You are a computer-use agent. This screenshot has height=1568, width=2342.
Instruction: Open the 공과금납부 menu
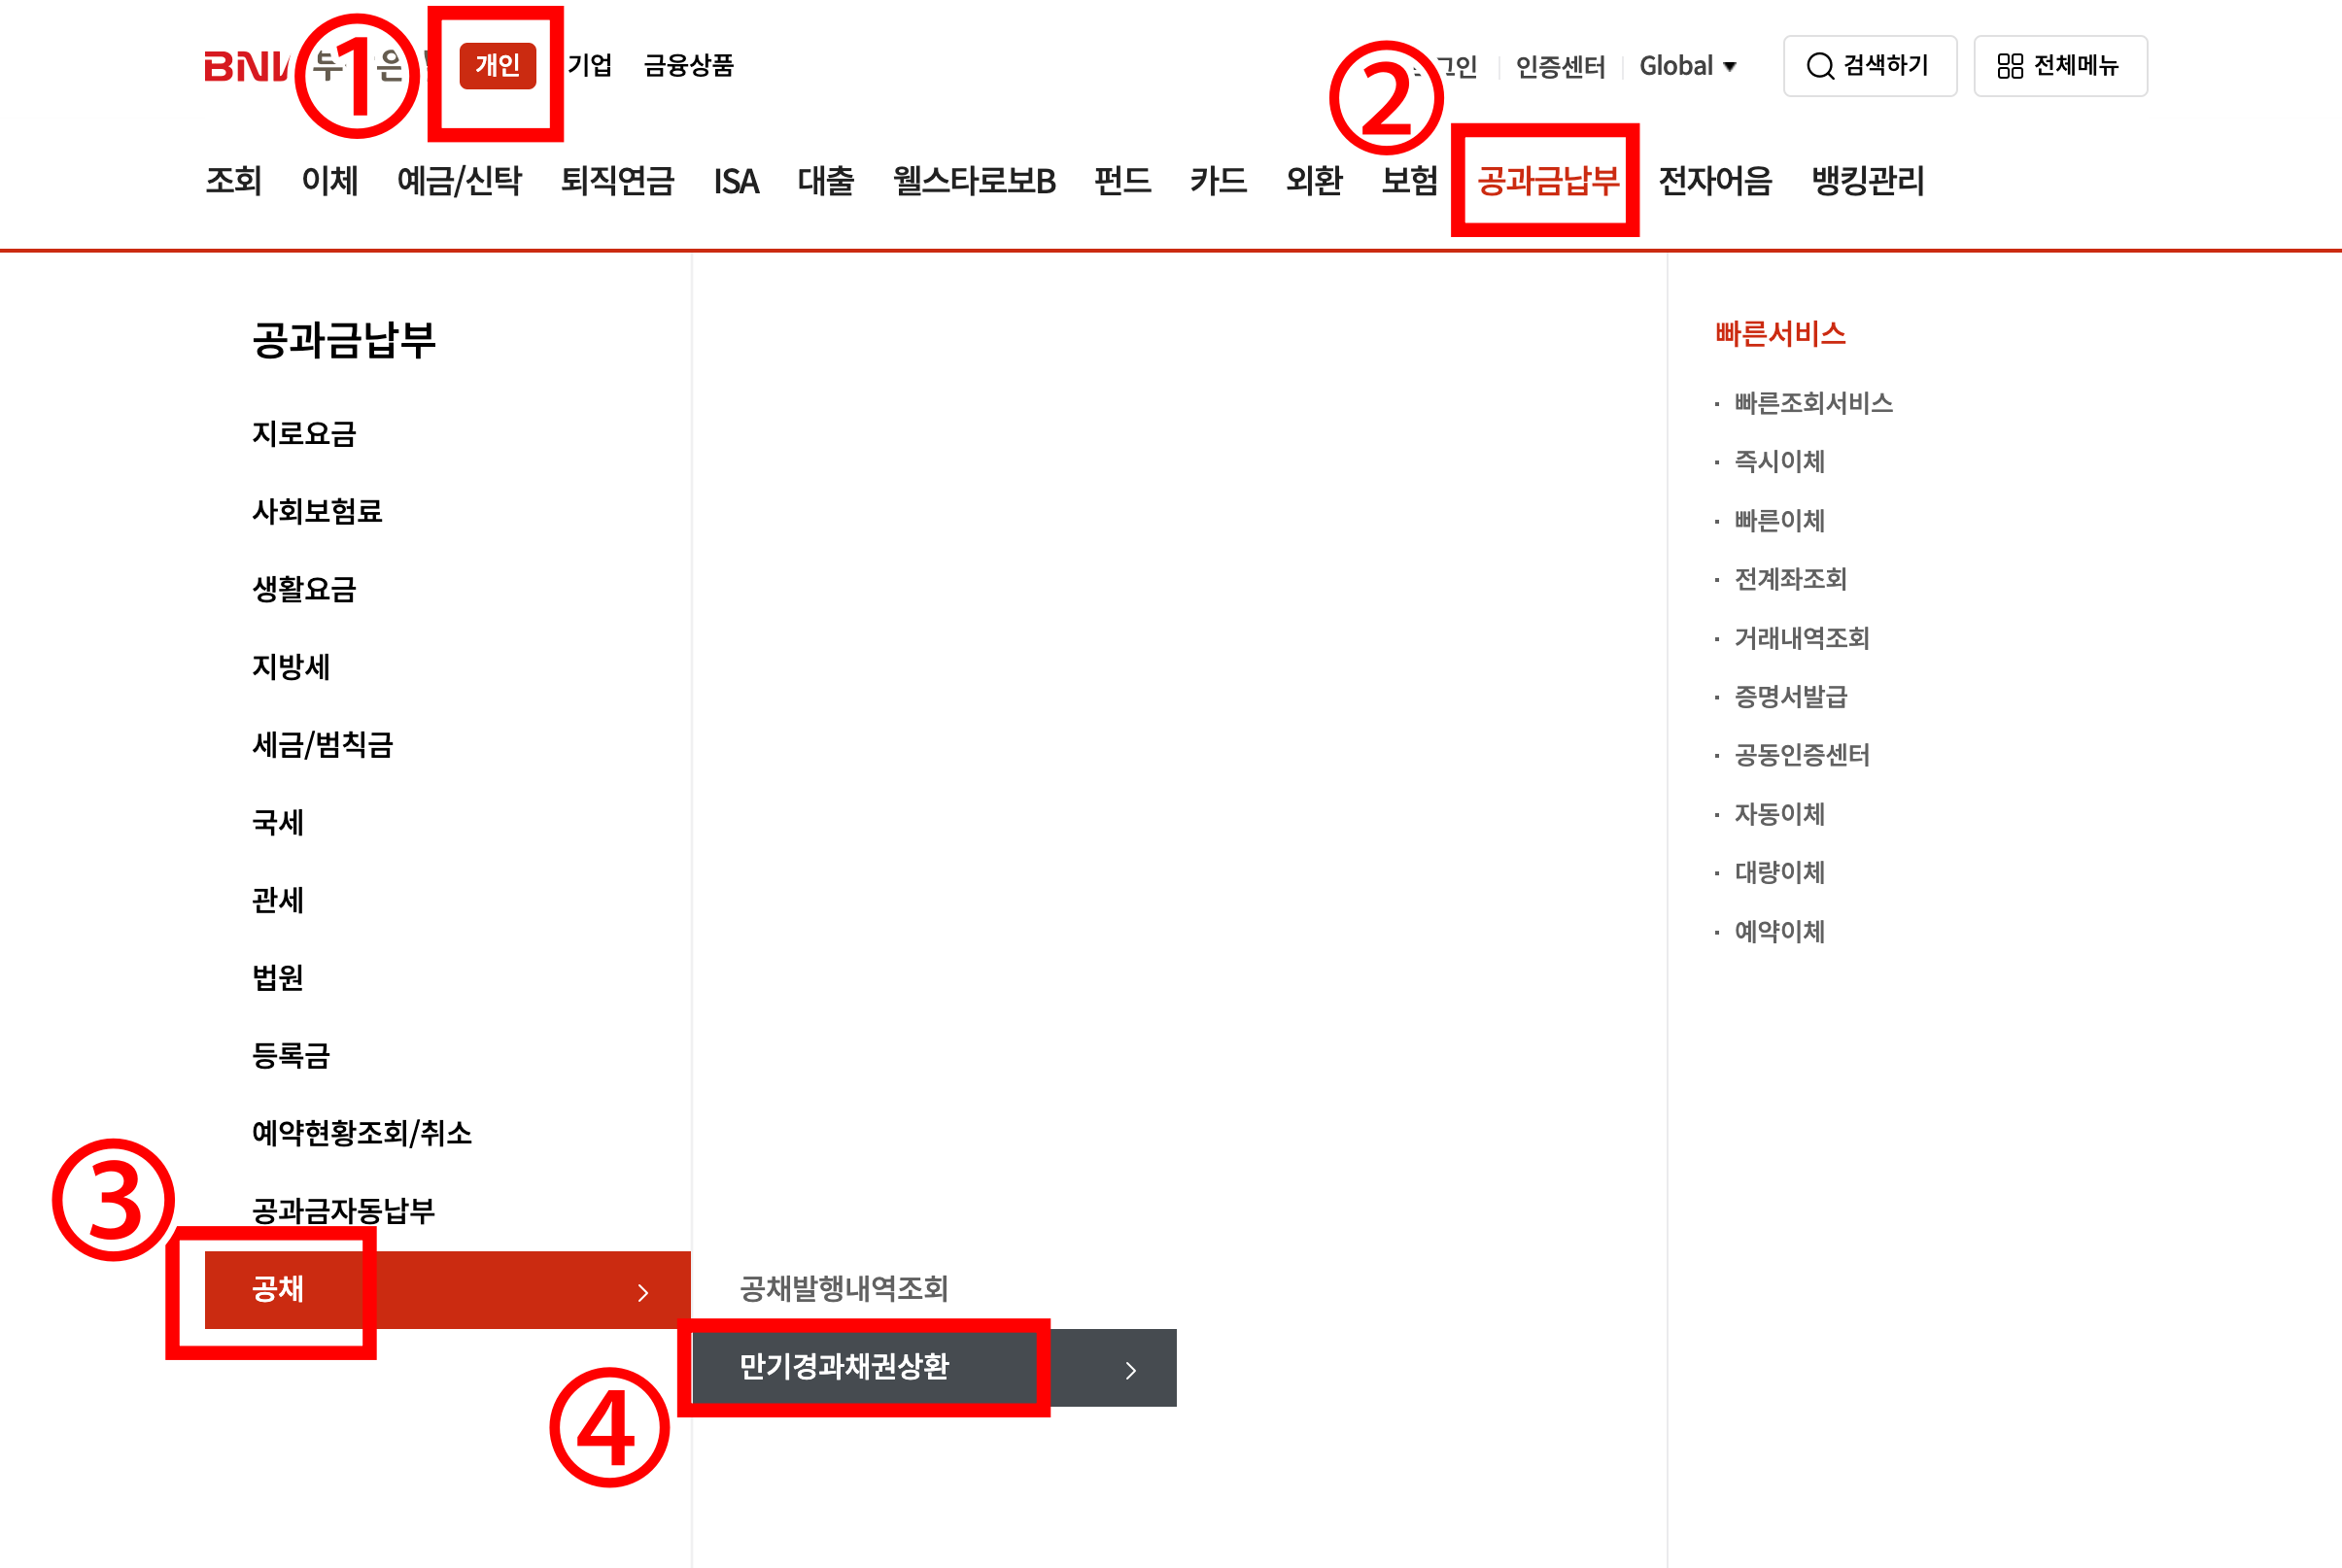click(x=1547, y=181)
